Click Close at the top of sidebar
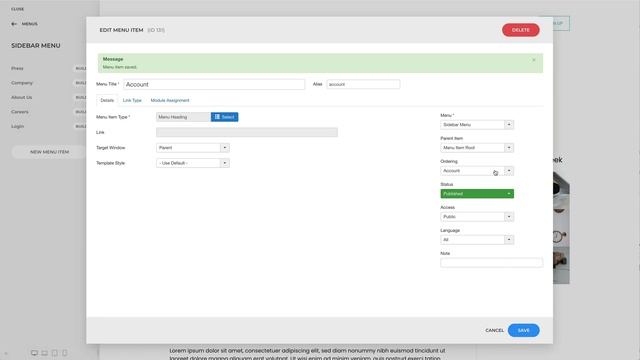Screen dimensions: 640x360 pyautogui.click(x=18, y=9)
